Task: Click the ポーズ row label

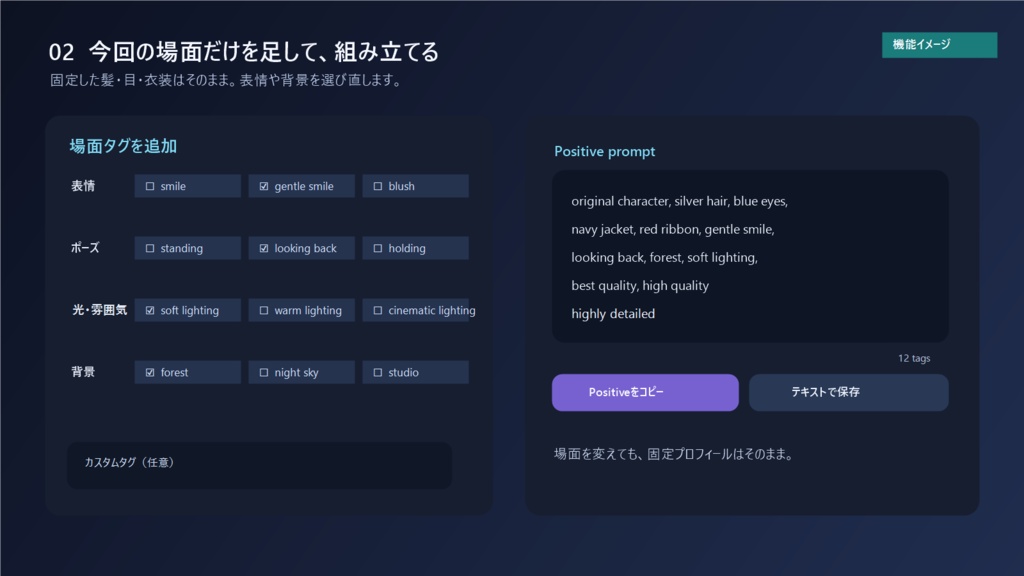Action: click(85, 248)
